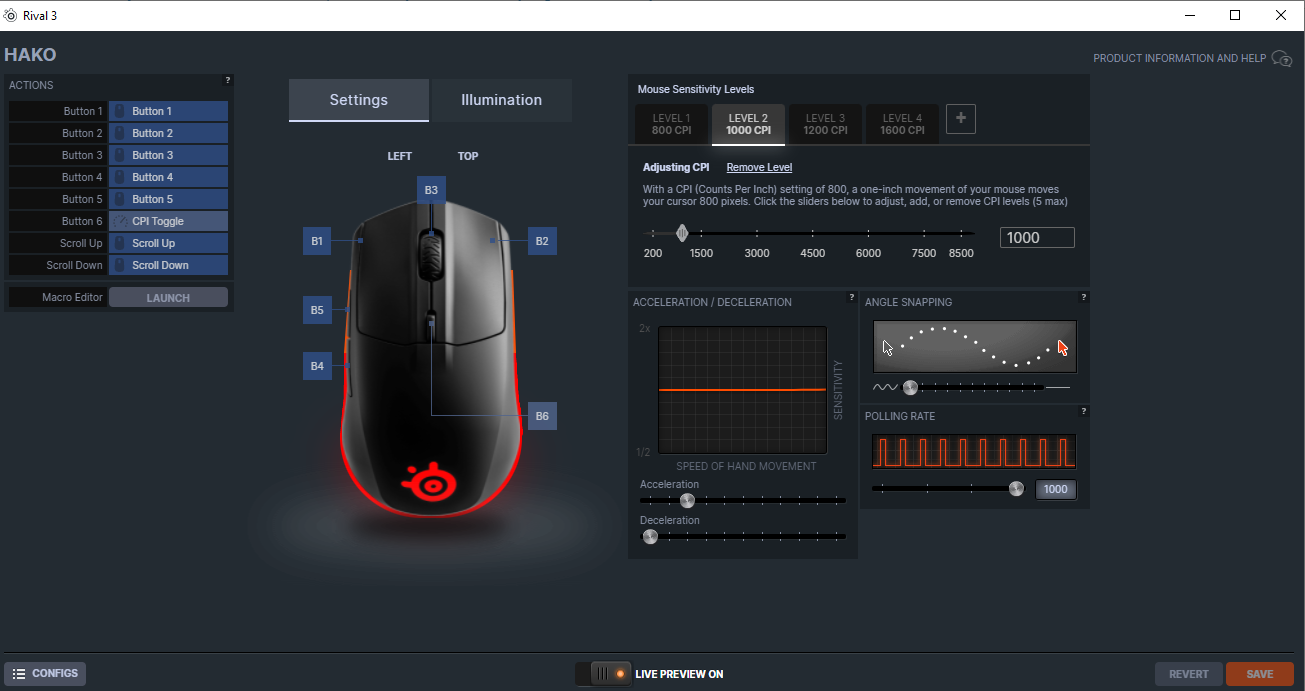
Task: Click the HAKO device name
Action: tap(30, 55)
